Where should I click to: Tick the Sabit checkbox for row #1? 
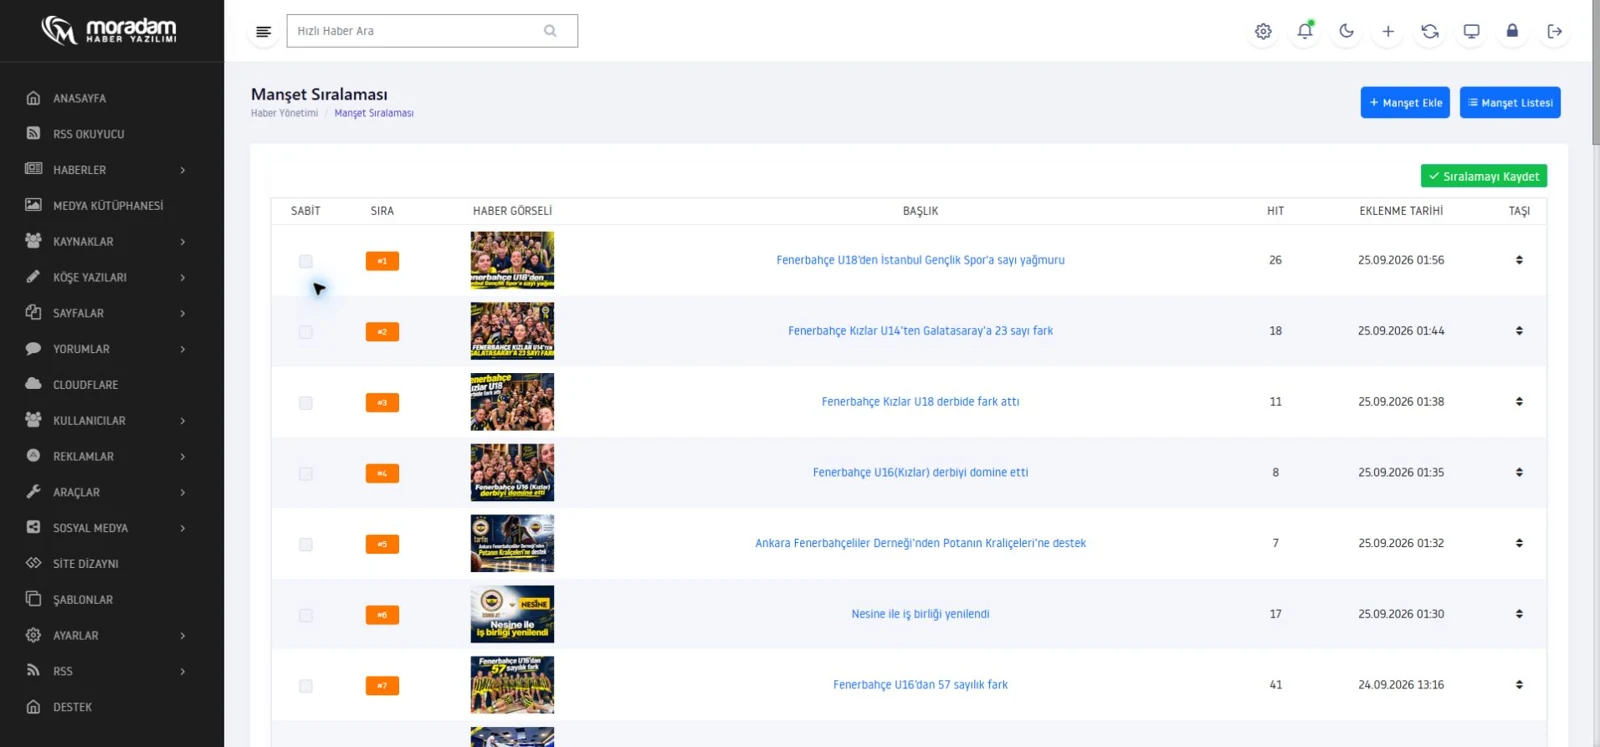coord(306,261)
